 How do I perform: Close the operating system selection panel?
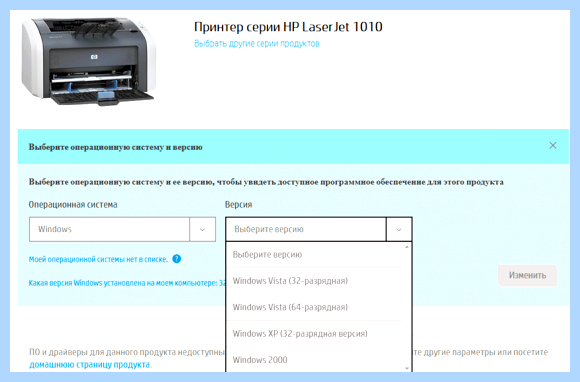pos(553,146)
